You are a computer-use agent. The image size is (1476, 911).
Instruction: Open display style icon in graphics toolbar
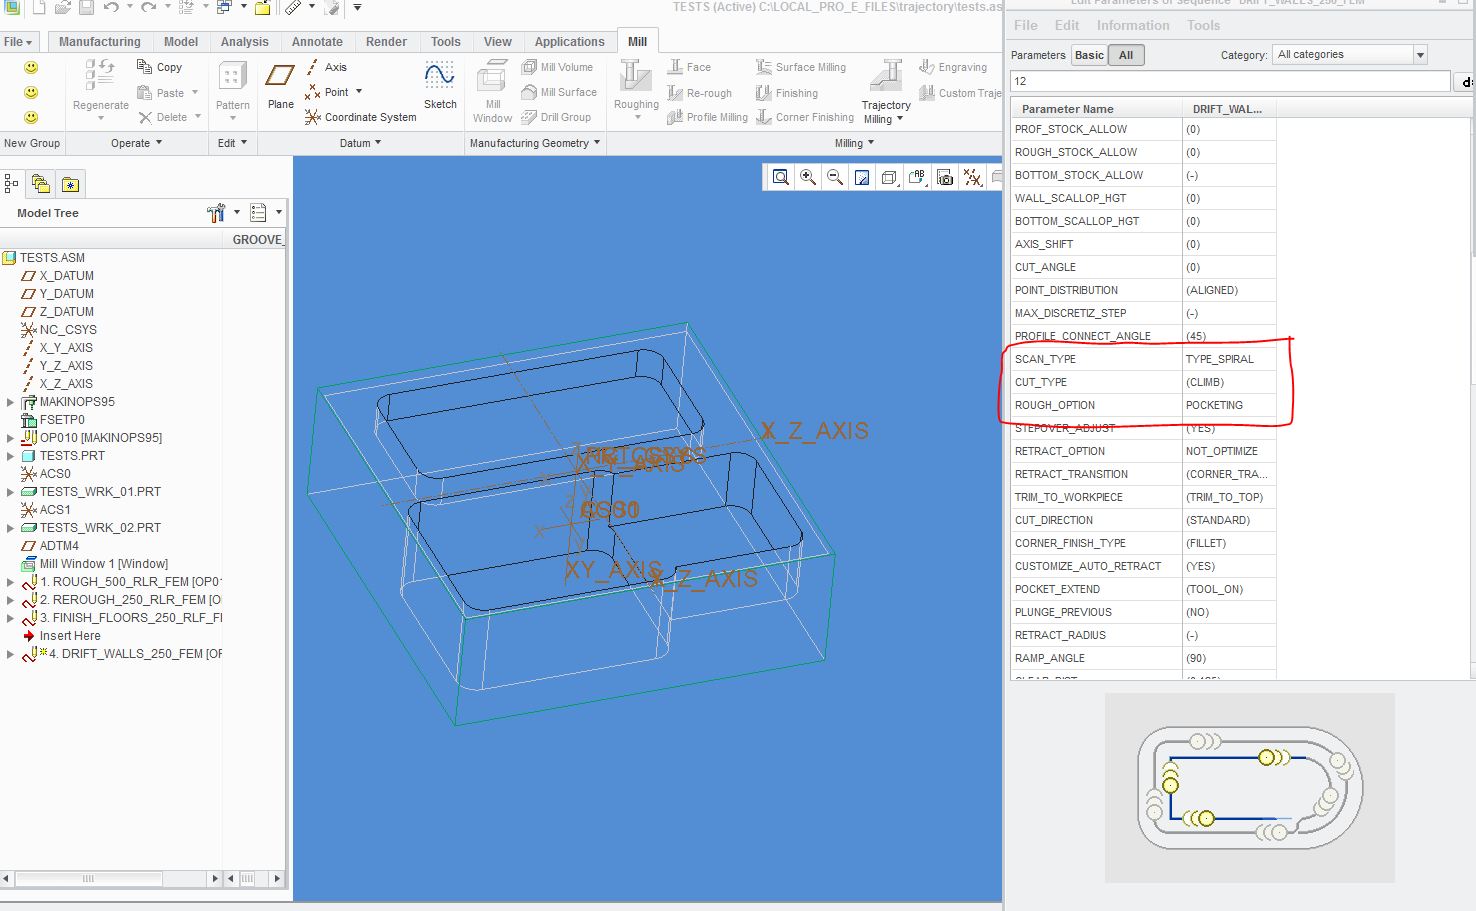pyautogui.click(x=889, y=178)
